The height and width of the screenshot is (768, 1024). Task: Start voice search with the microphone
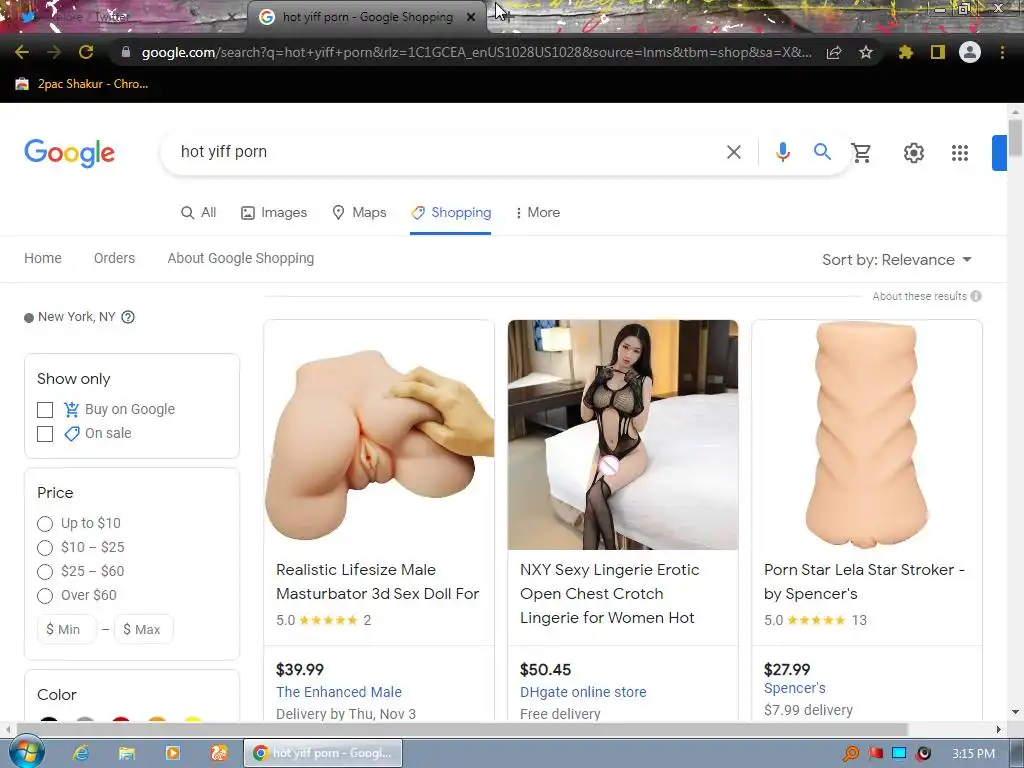point(782,152)
